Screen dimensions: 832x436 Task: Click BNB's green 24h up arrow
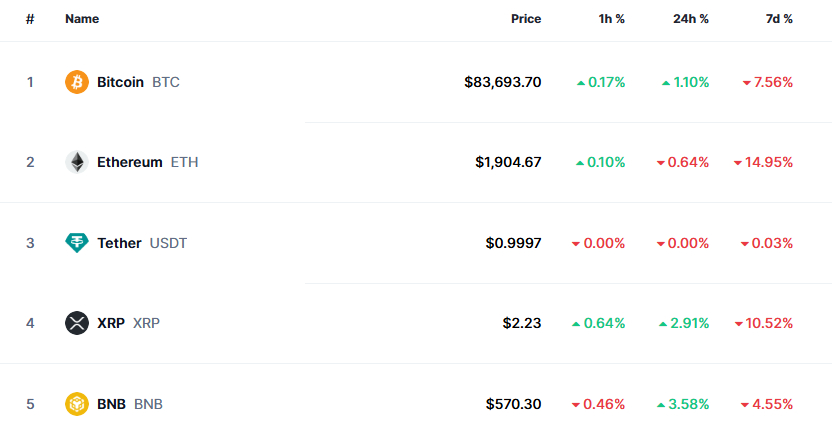(661, 405)
